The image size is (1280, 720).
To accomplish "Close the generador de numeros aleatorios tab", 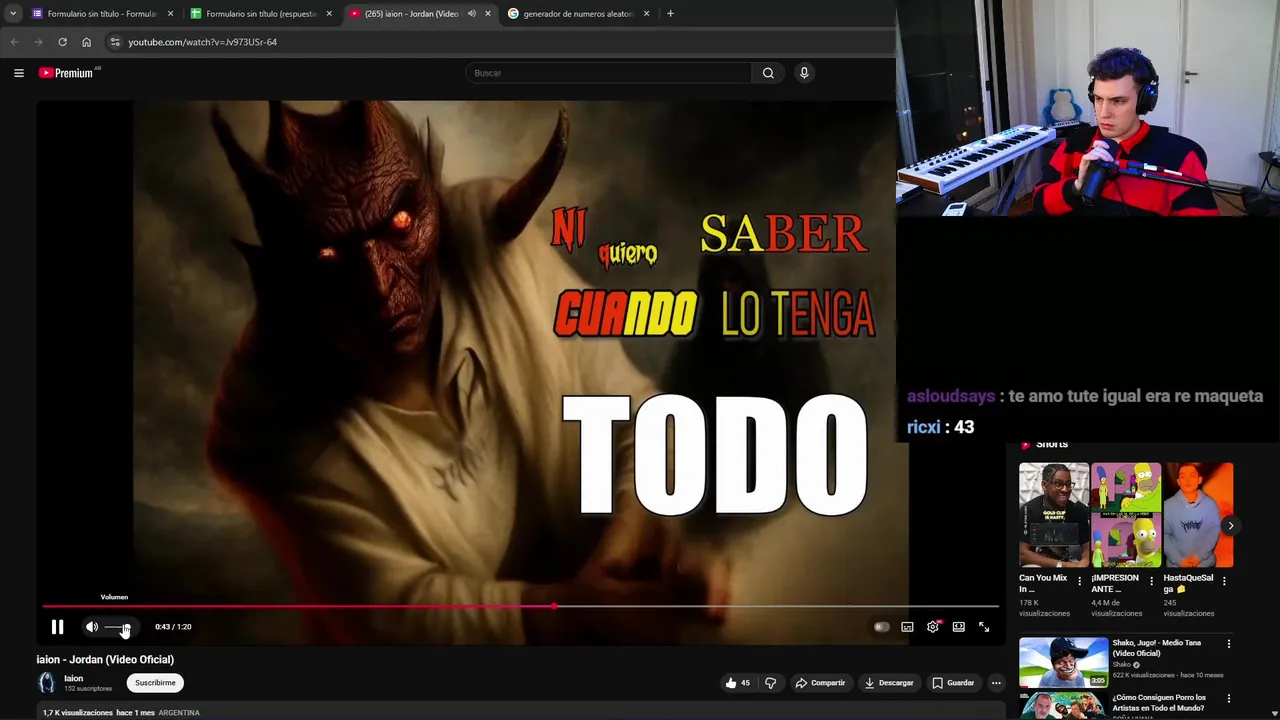I will [646, 14].
